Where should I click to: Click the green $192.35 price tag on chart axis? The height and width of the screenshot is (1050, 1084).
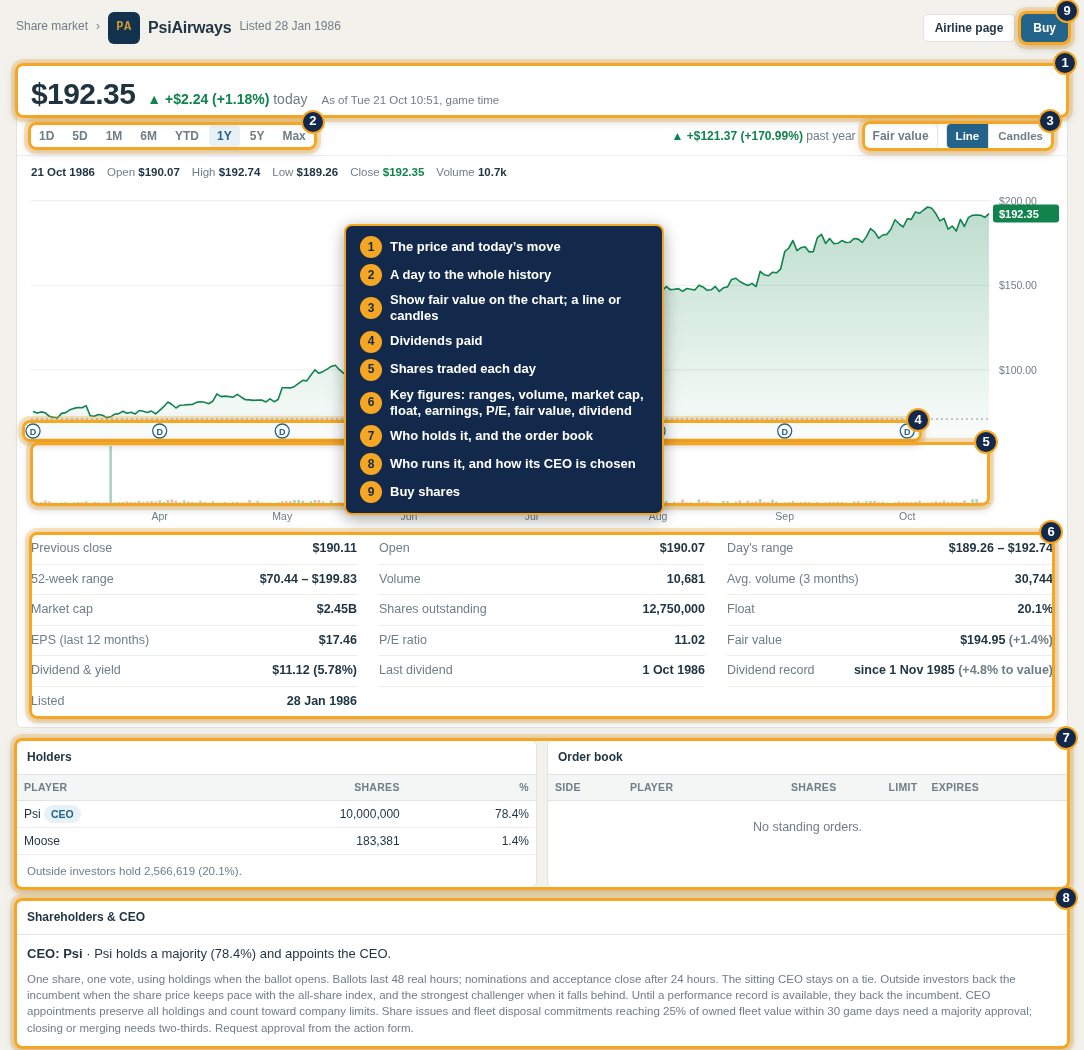coord(1025,214)
